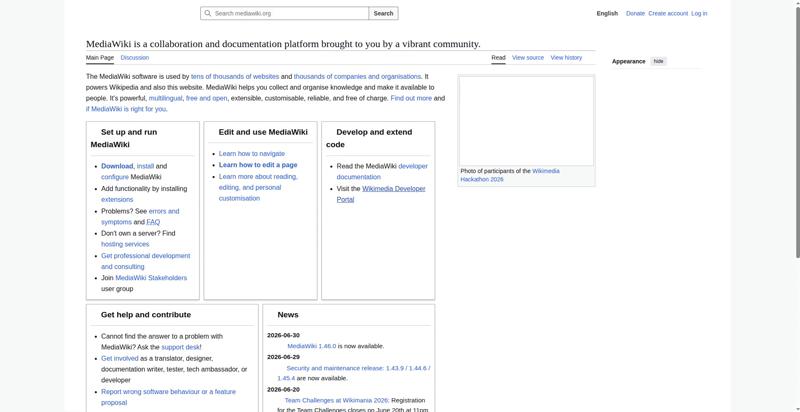Focus the Search mediawiki.org input field
This screenshot has height=412, width=800.
click(285, 13)
